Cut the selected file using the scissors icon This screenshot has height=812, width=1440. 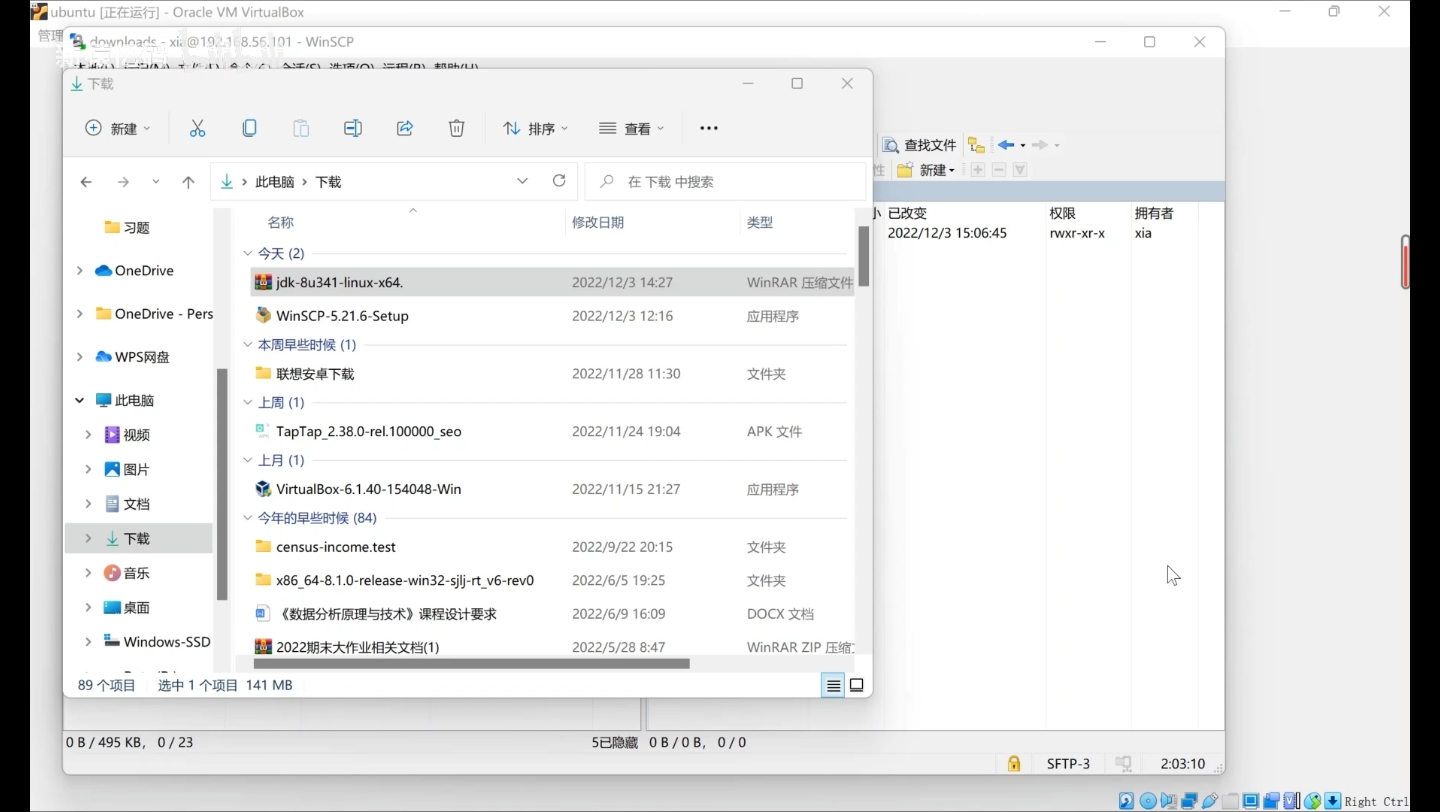pyautogui.click(x=197, y=128)
